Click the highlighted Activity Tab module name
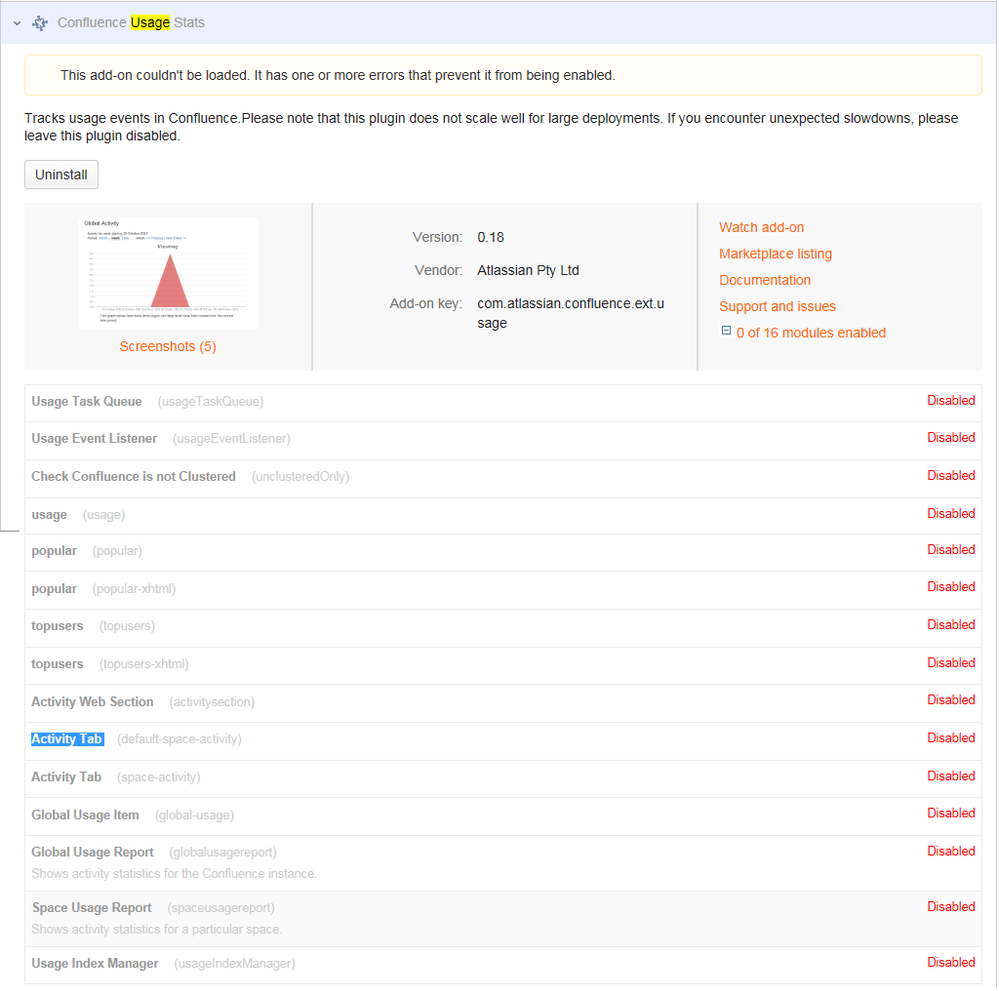The width and height of the screenshot is (999, 991). tap(67, 739)
